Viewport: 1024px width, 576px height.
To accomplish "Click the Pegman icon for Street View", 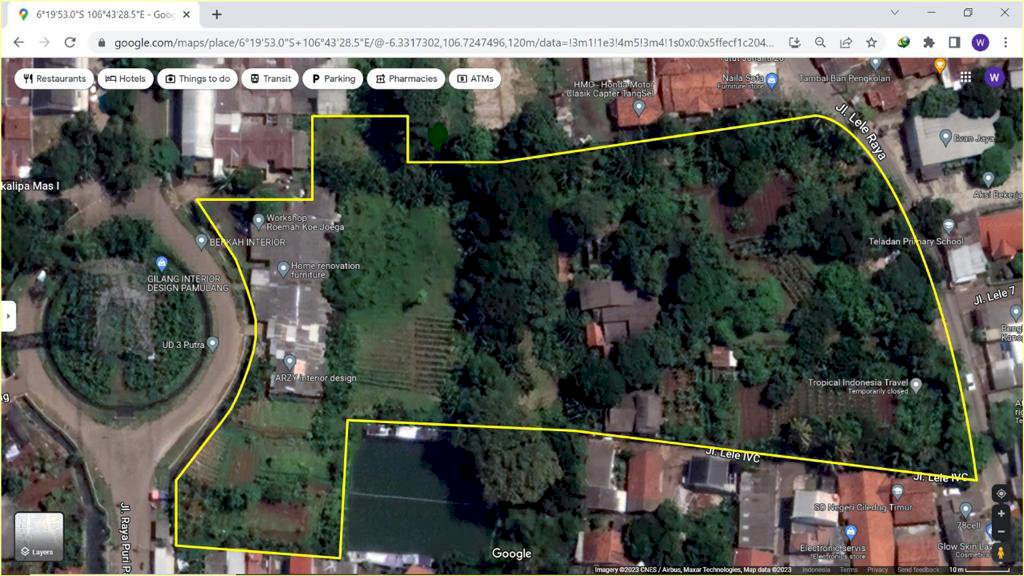I will point(1001,552).
